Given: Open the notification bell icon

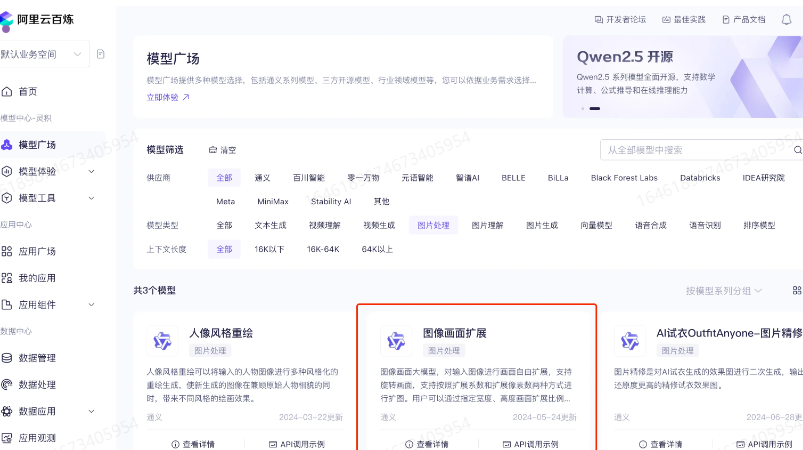Looking at the screenshot, I should (787, 19).
